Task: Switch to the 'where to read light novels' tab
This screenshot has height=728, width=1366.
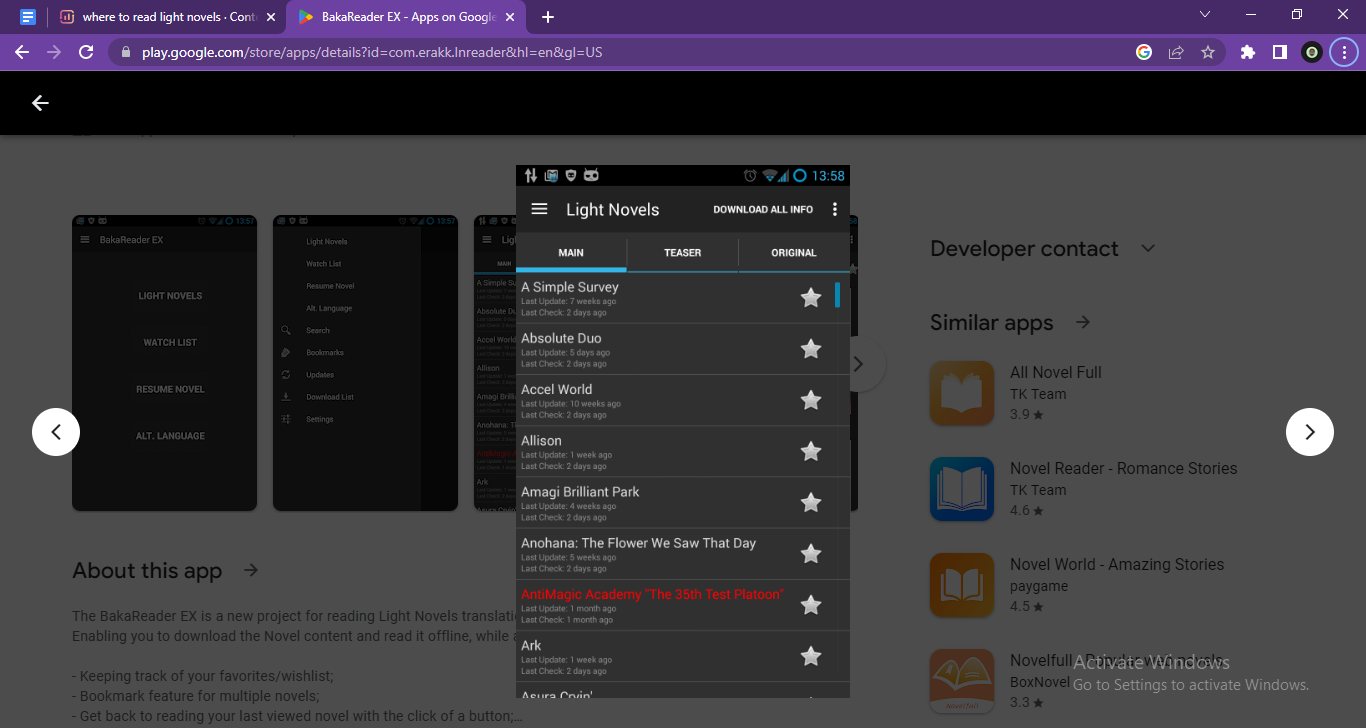Action: point(167,17)
